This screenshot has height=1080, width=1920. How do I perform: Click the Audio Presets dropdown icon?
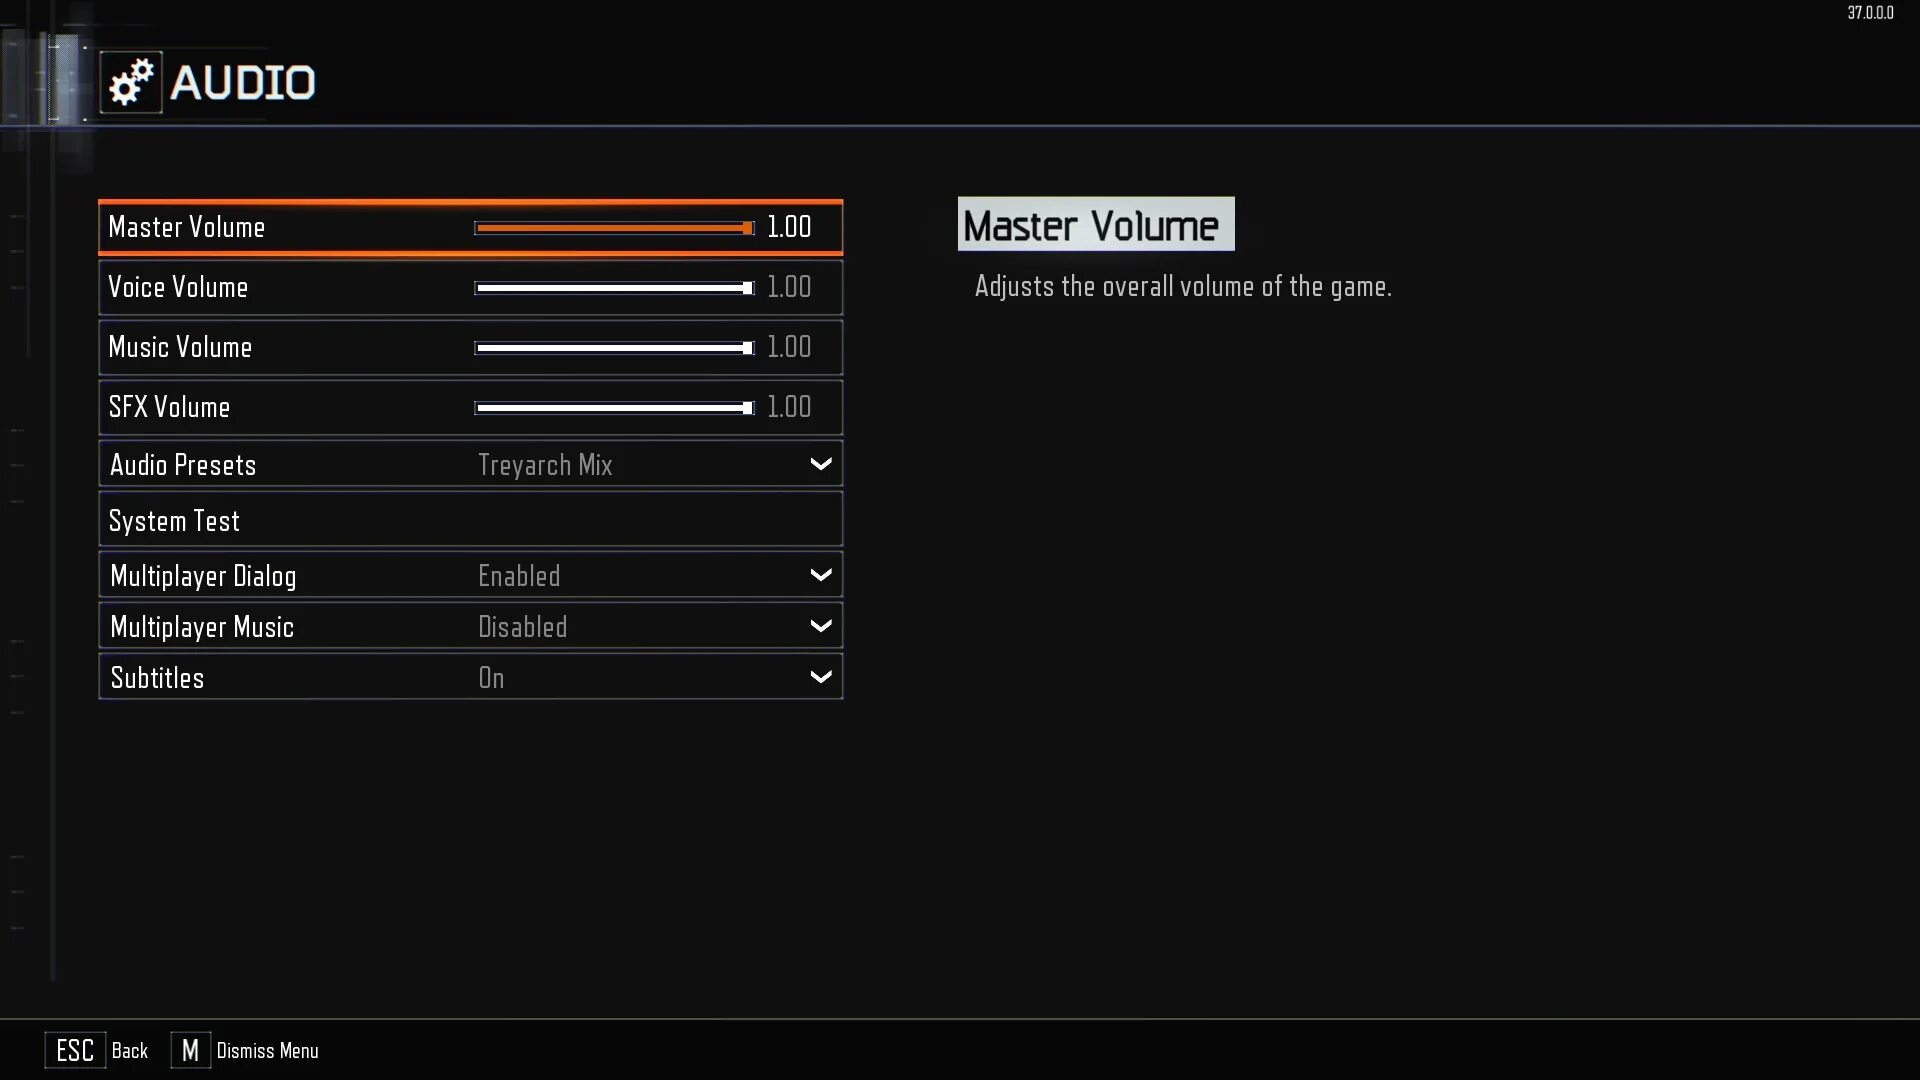pyautogui.click(x=820, y=463)
